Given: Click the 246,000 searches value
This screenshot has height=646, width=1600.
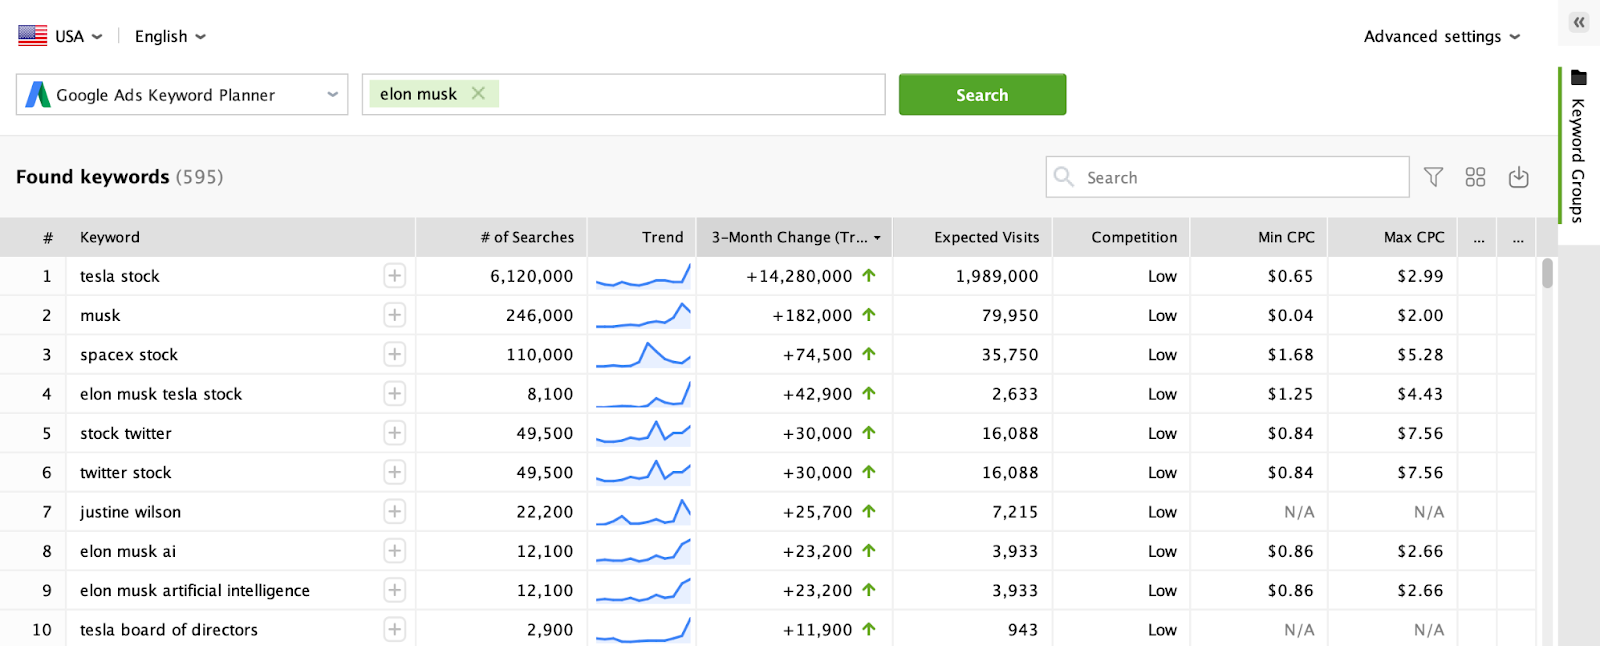Looking at the screenshot, I should [540, 315].
